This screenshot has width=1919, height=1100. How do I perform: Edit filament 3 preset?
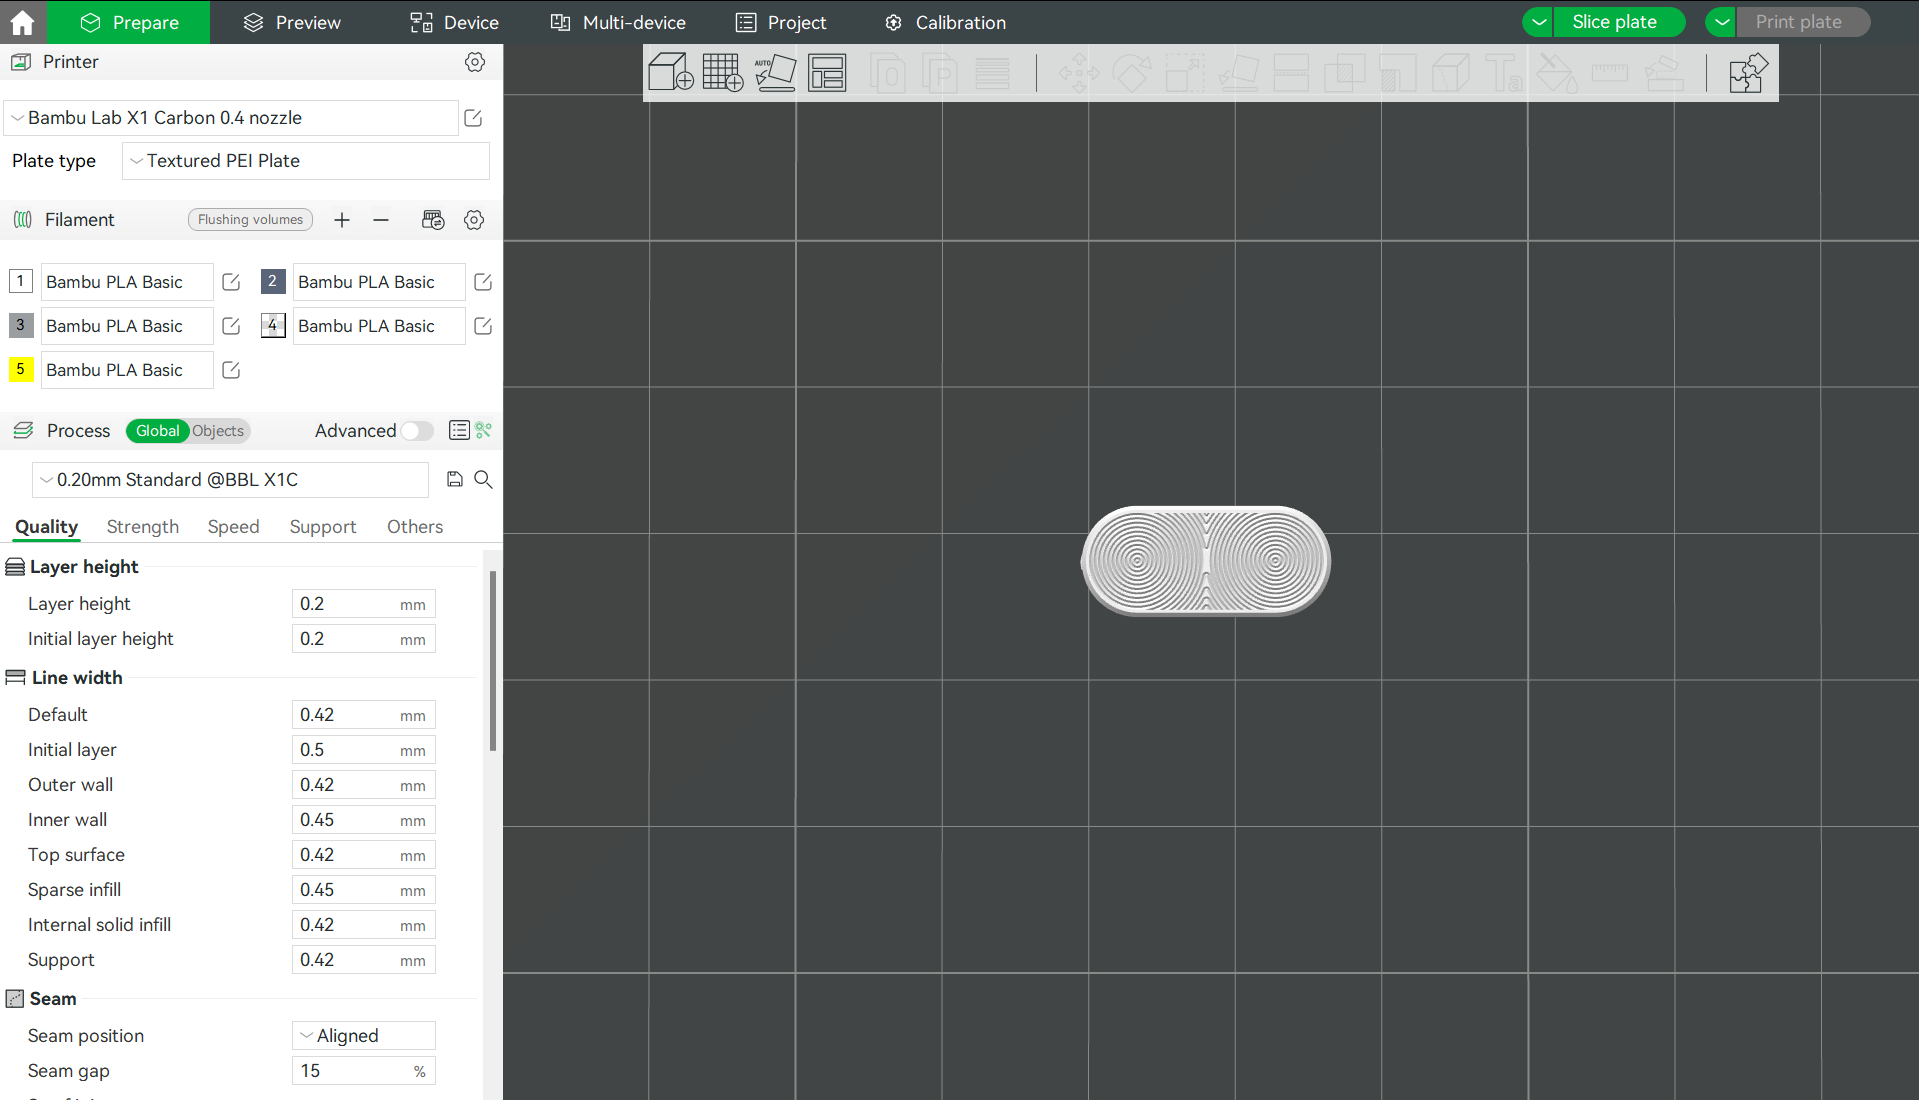(231, 326)
